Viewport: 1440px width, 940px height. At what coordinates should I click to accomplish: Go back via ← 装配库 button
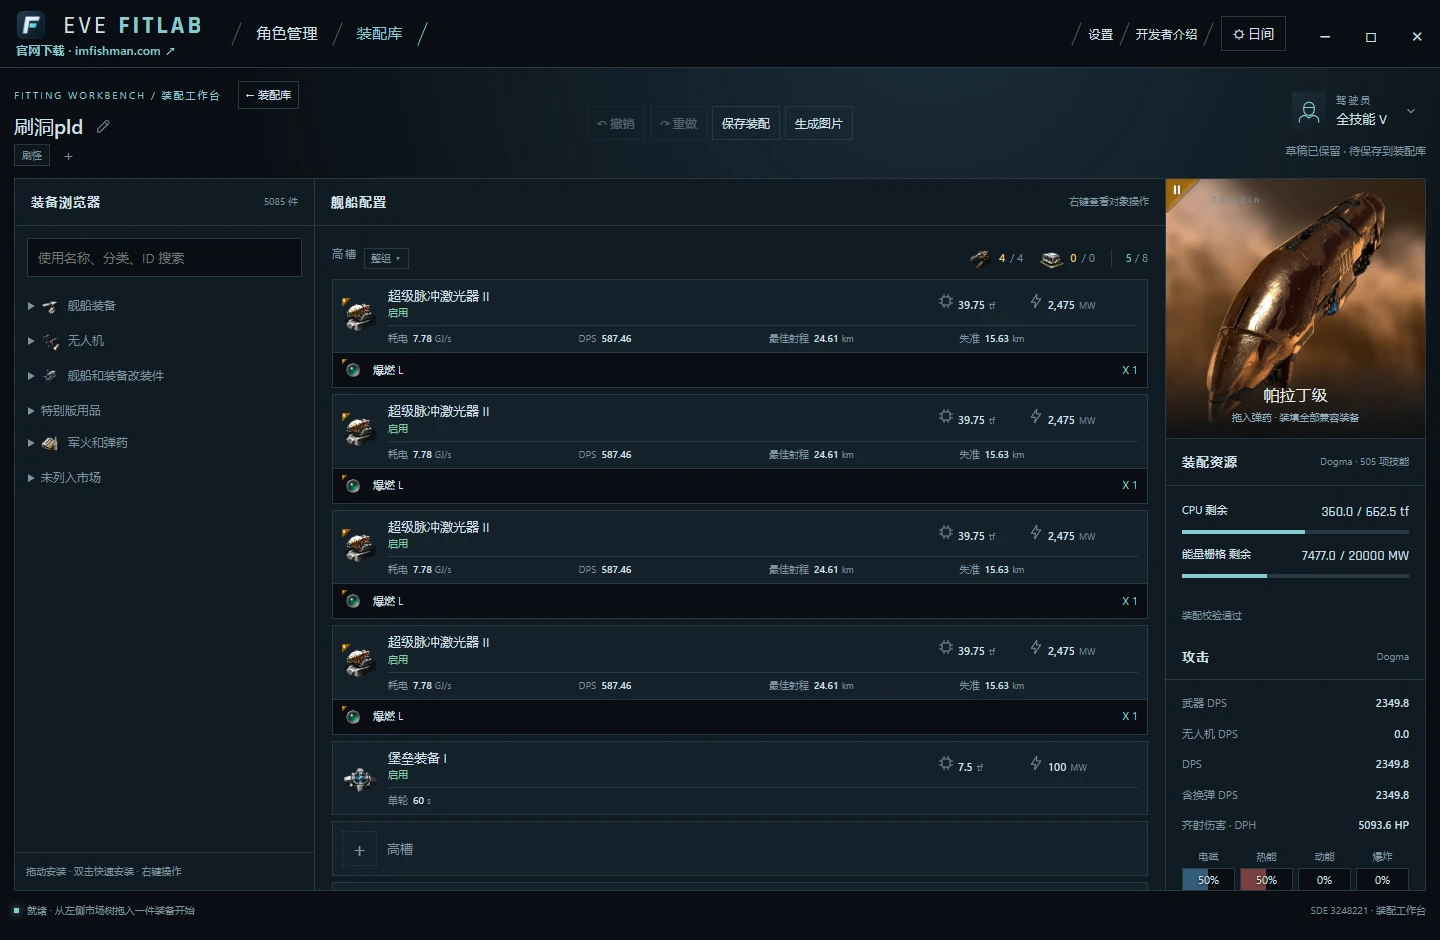pyautogui.click(x=268, y=95)
